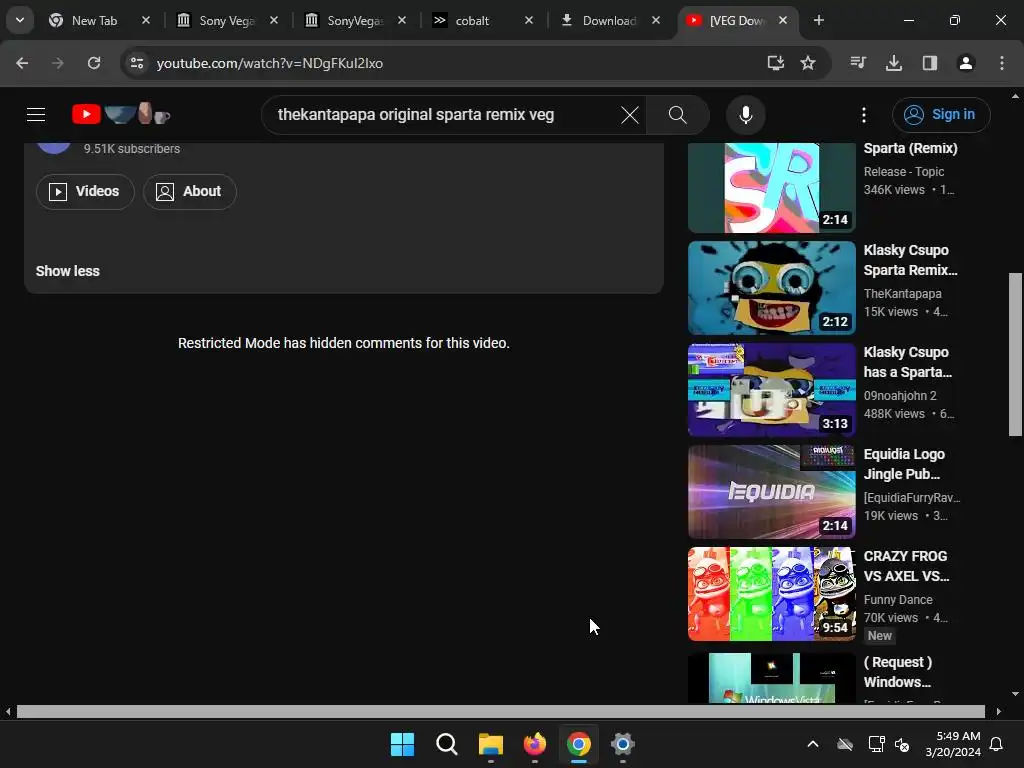This screenshot has width=1024, height=768.
Task: Open Sparta (Remix) video thumbnail
Action: point(771,188)
